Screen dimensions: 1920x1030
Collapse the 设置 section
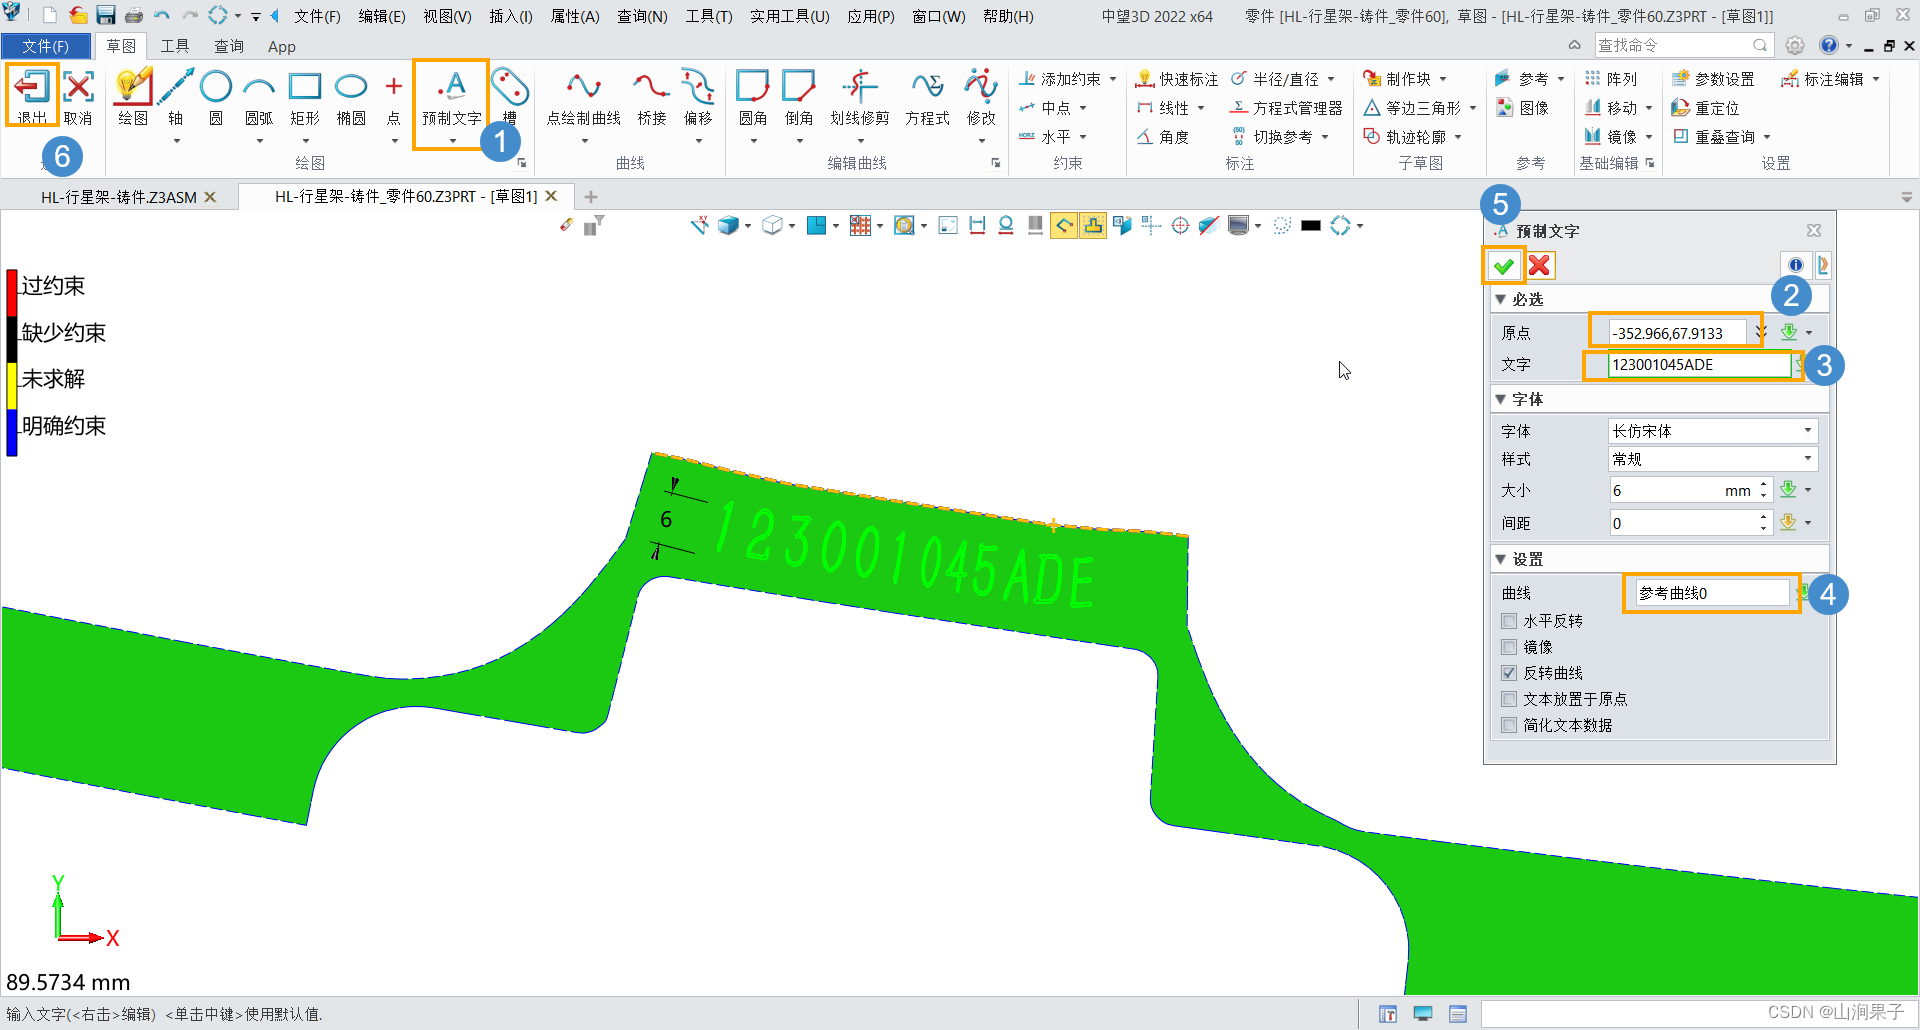[1500, 559]
